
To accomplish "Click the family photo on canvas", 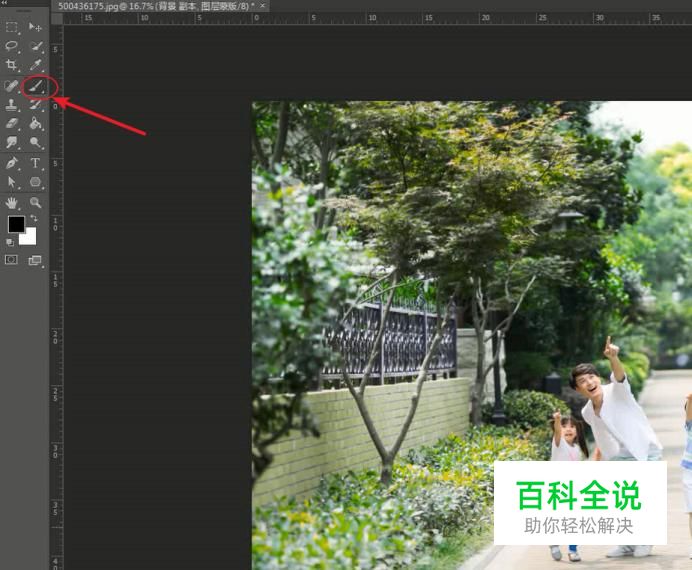I will 472,335.
